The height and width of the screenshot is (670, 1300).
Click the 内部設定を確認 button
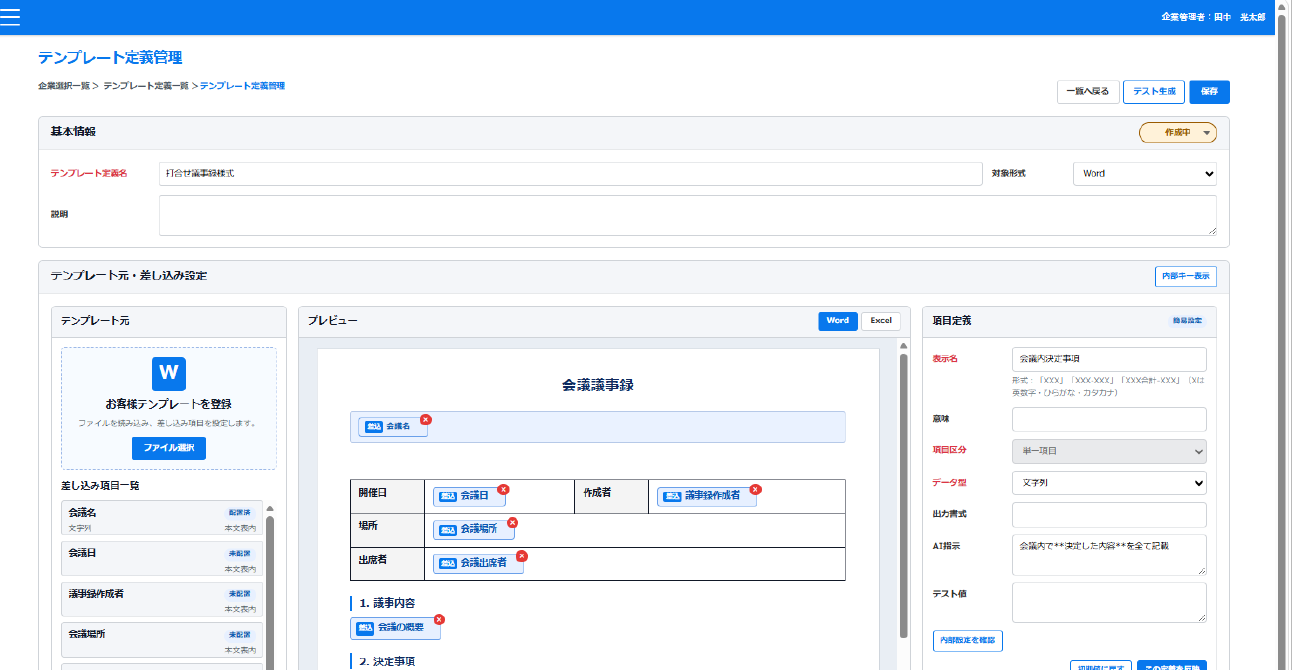pyautogui.click(x=967, y=640)
